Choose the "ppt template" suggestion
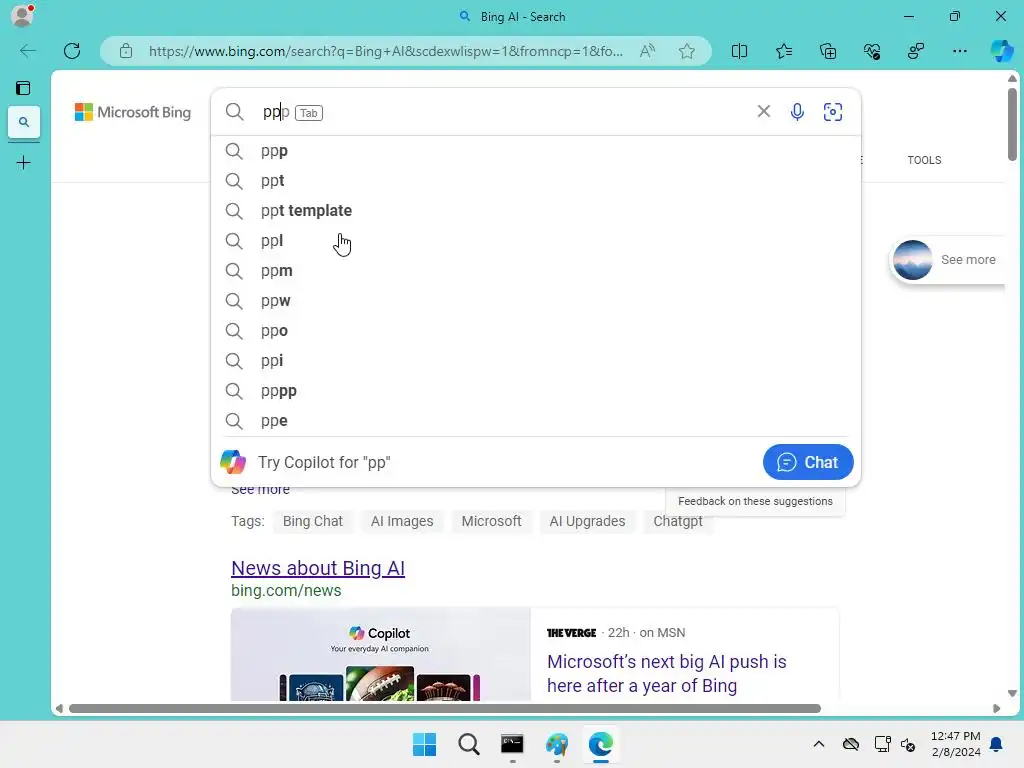The height and width of the screenshot is (768, 1024). coord(536,211)
